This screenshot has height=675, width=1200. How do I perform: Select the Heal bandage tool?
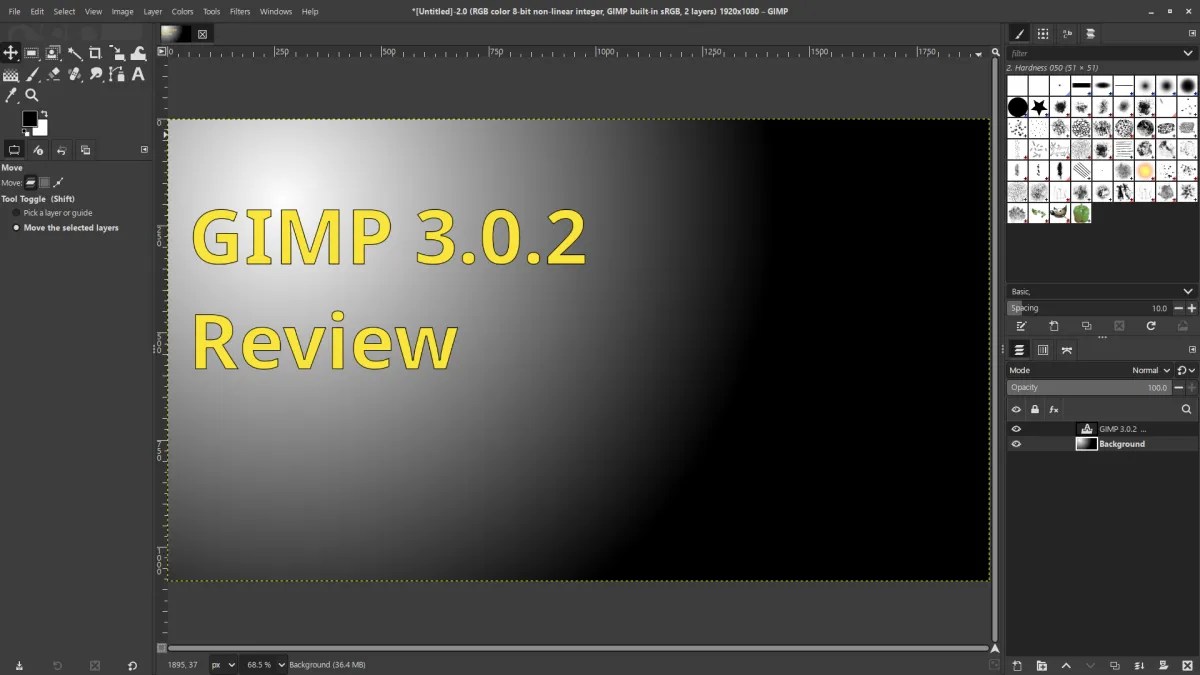(x=75, y=74)
